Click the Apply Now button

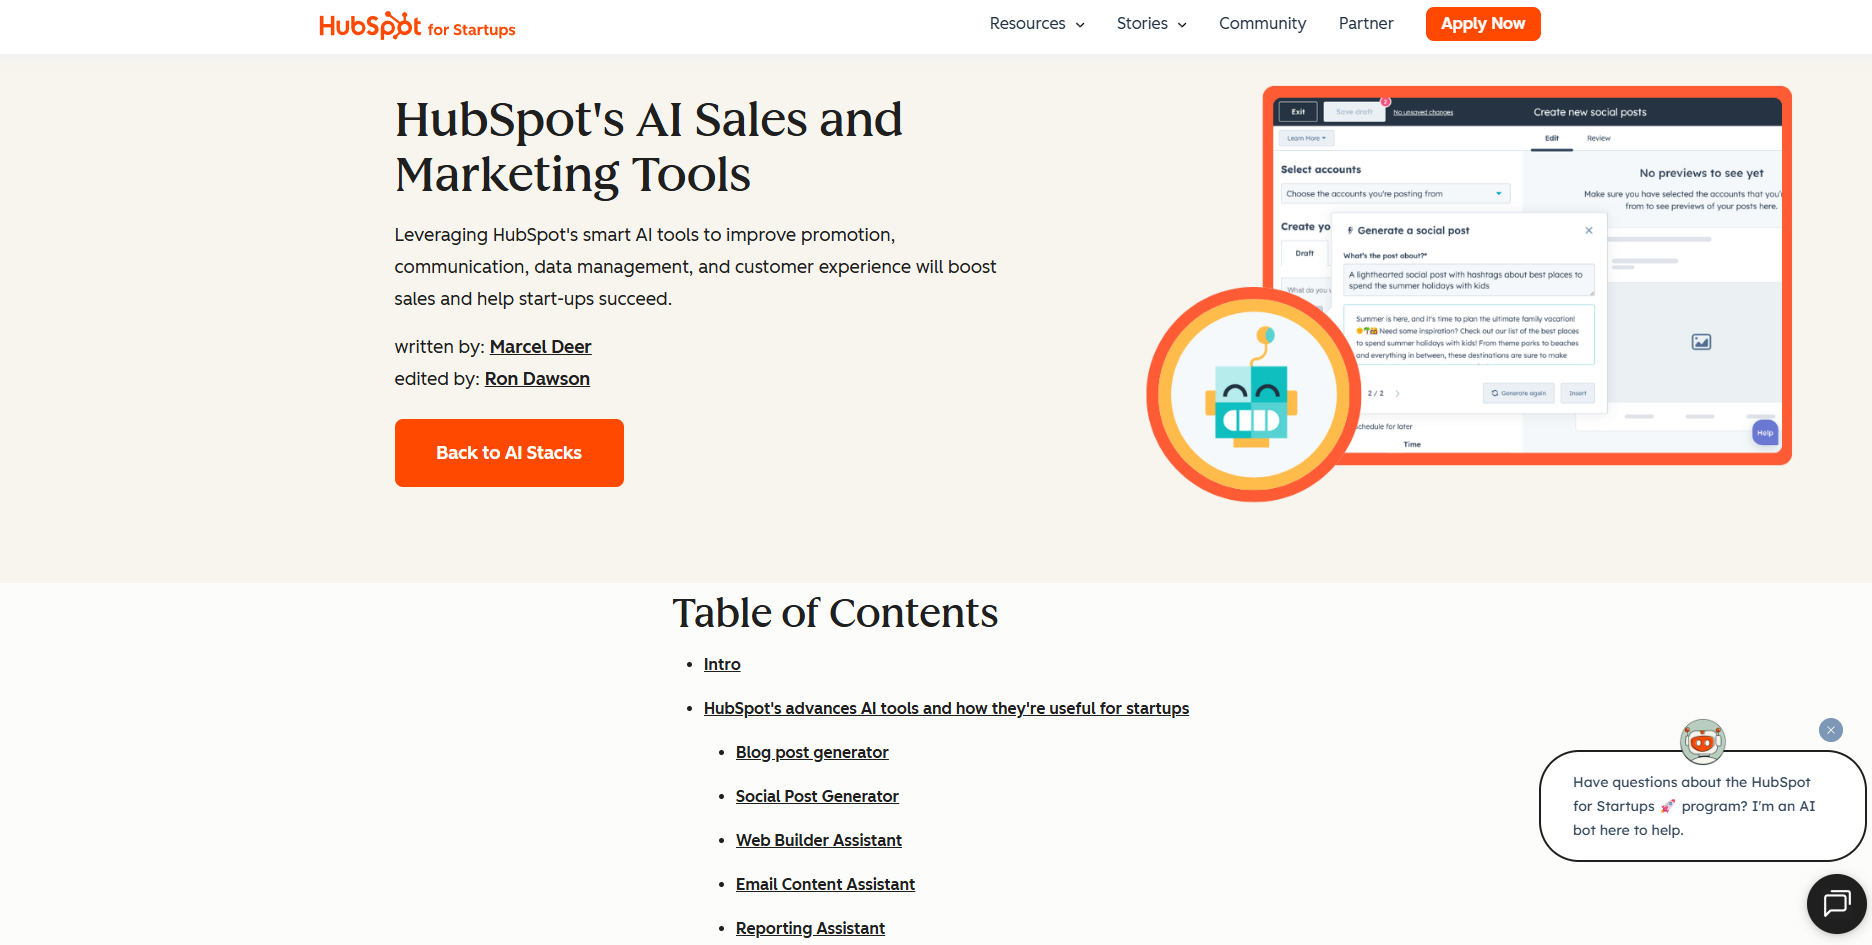(x=1483, y=23)
